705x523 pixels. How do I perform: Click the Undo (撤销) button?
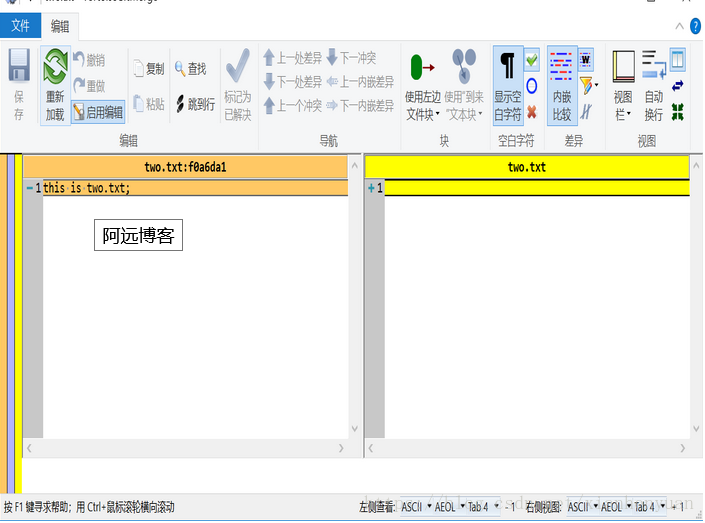pyautogui.click(x=89, y=59)
